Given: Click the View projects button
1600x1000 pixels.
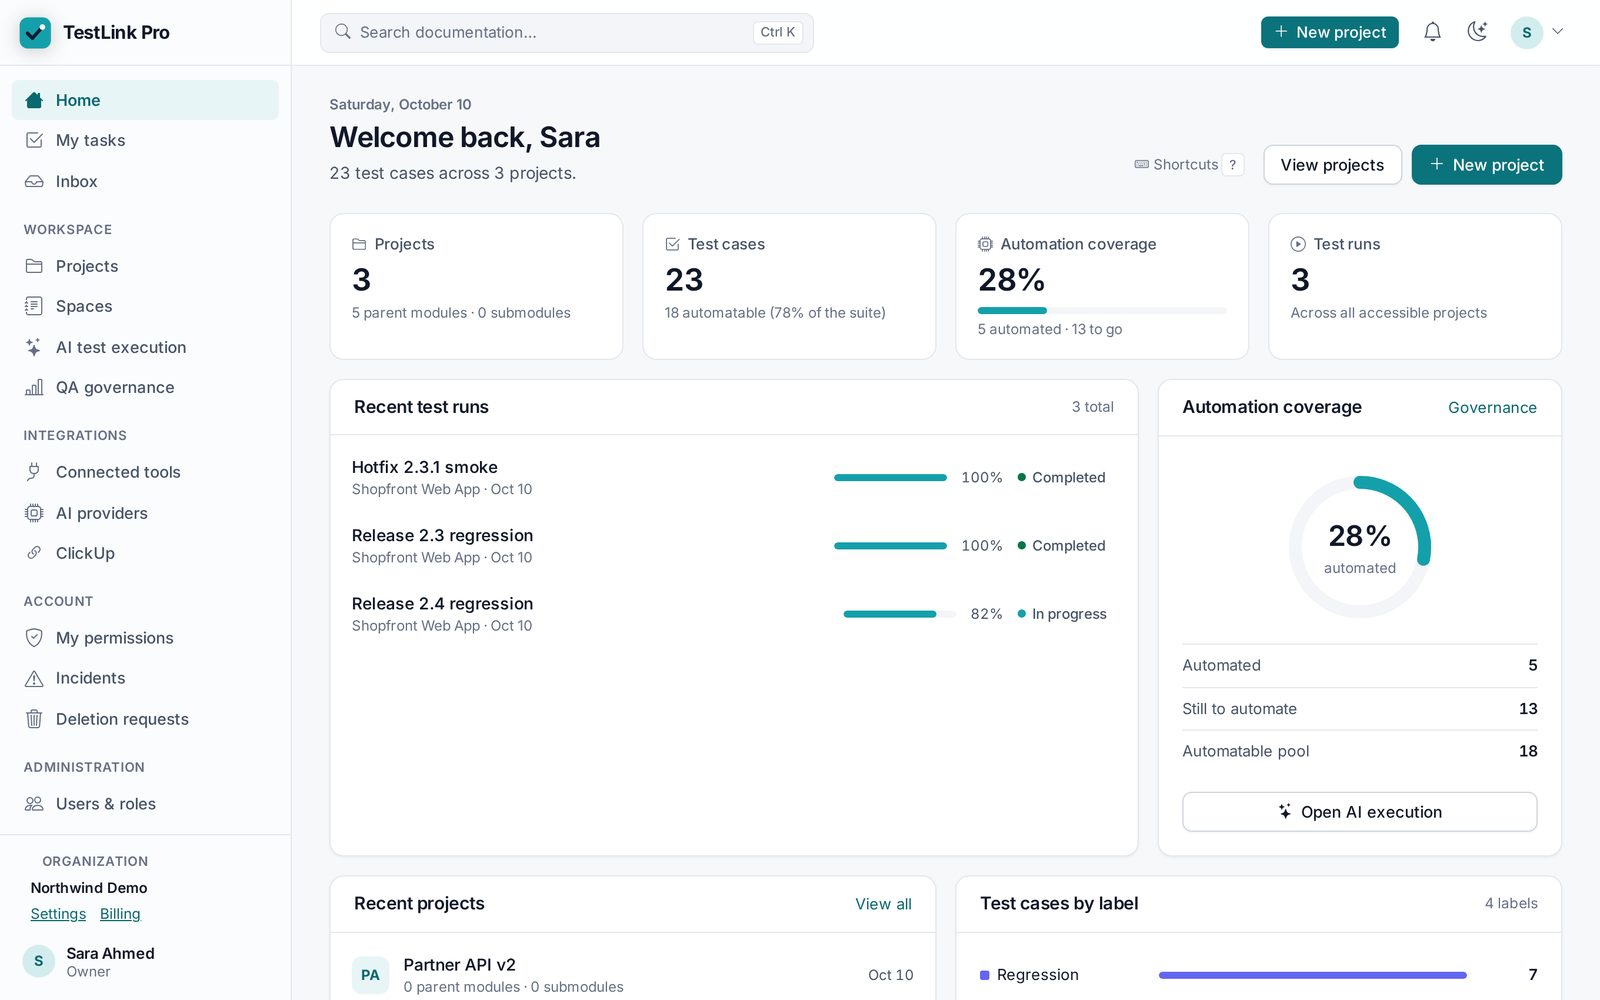Looking at the screenshot, I should (x=1332, y=165).
